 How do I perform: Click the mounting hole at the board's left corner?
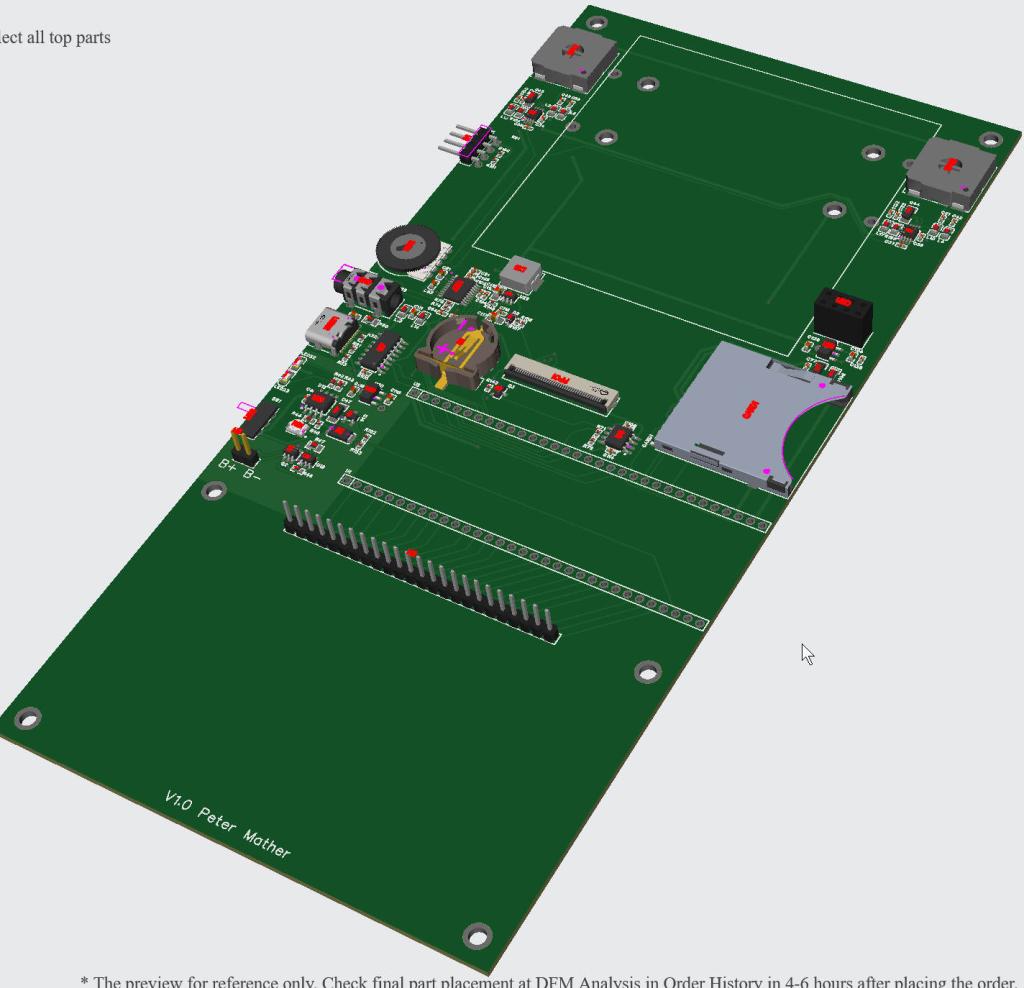[x=27, y=718]
